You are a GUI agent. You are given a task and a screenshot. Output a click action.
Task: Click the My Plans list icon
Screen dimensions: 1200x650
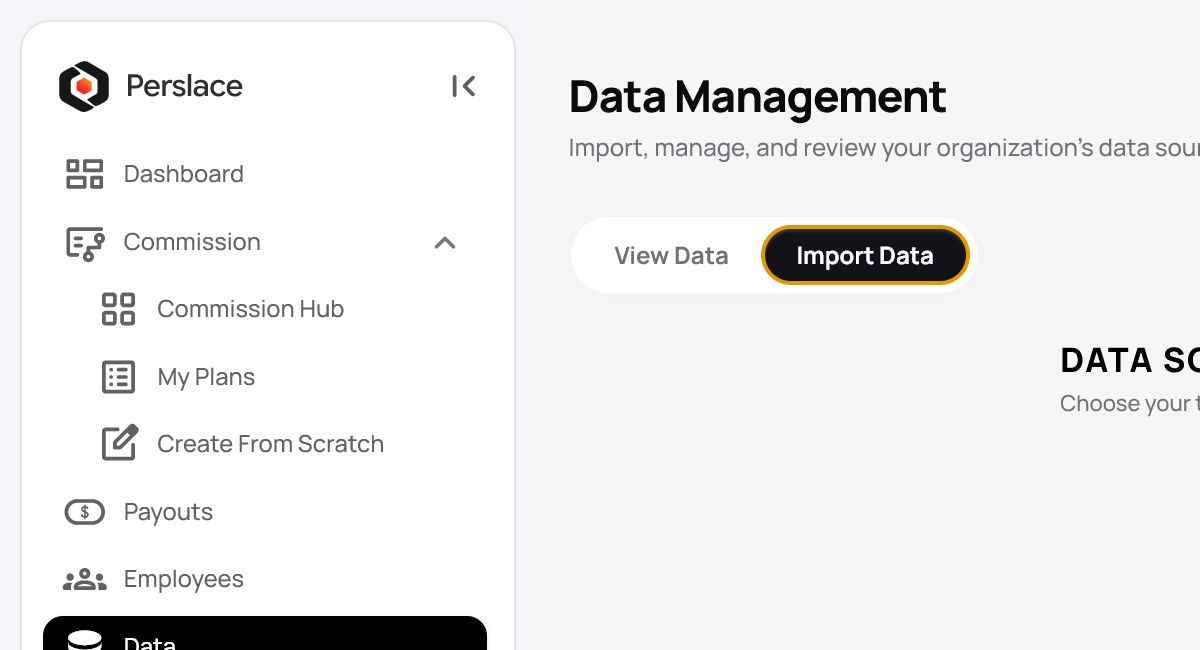coord(118,377)
